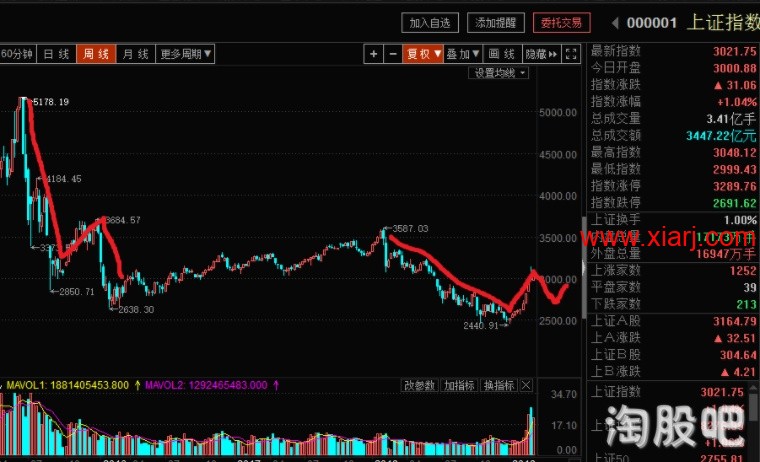This screenshot has height=462, width=760.
Task: Click the 2638.30 low label on chart
Action: point(136,309)
